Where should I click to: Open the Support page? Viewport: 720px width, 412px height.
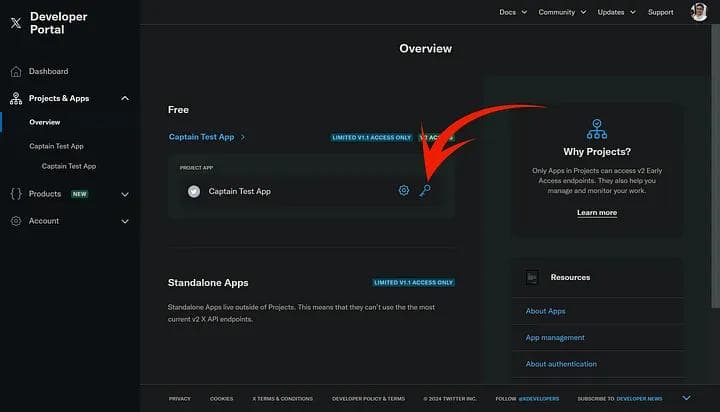tap(660, 12)
